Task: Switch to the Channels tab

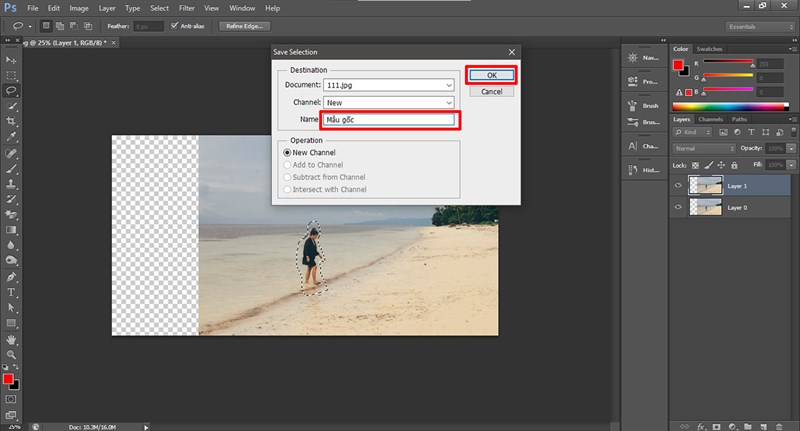Action: pyautogui.click(x=710, y=119)
